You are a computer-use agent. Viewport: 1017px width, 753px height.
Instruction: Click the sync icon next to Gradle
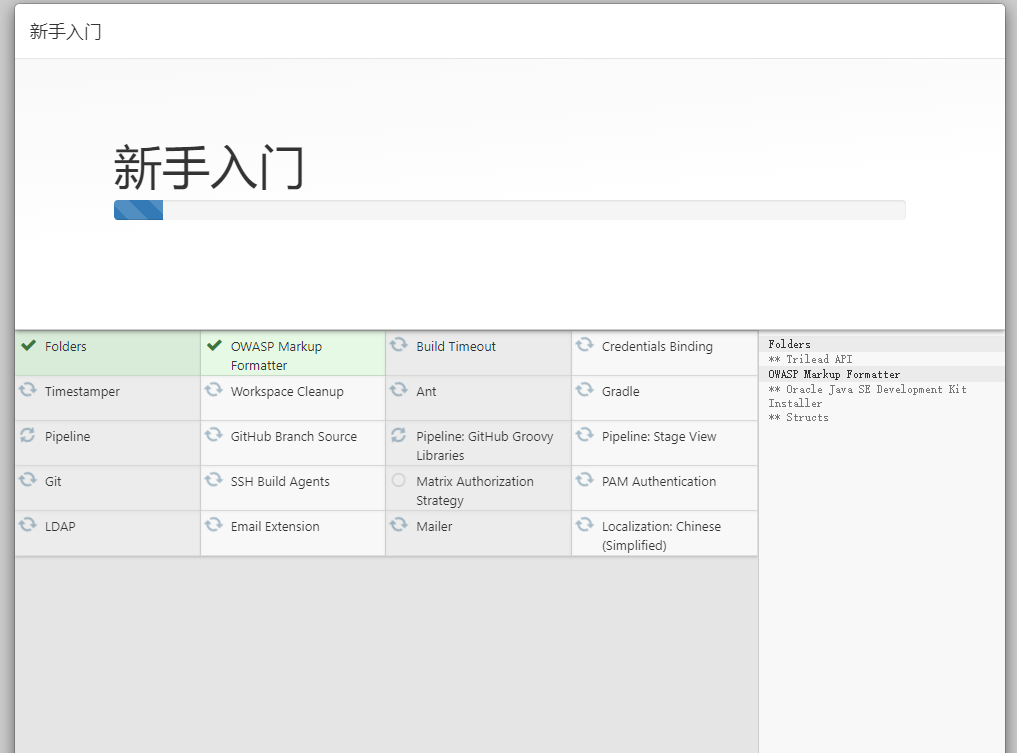pyautogui.click(x=584, y=389)
